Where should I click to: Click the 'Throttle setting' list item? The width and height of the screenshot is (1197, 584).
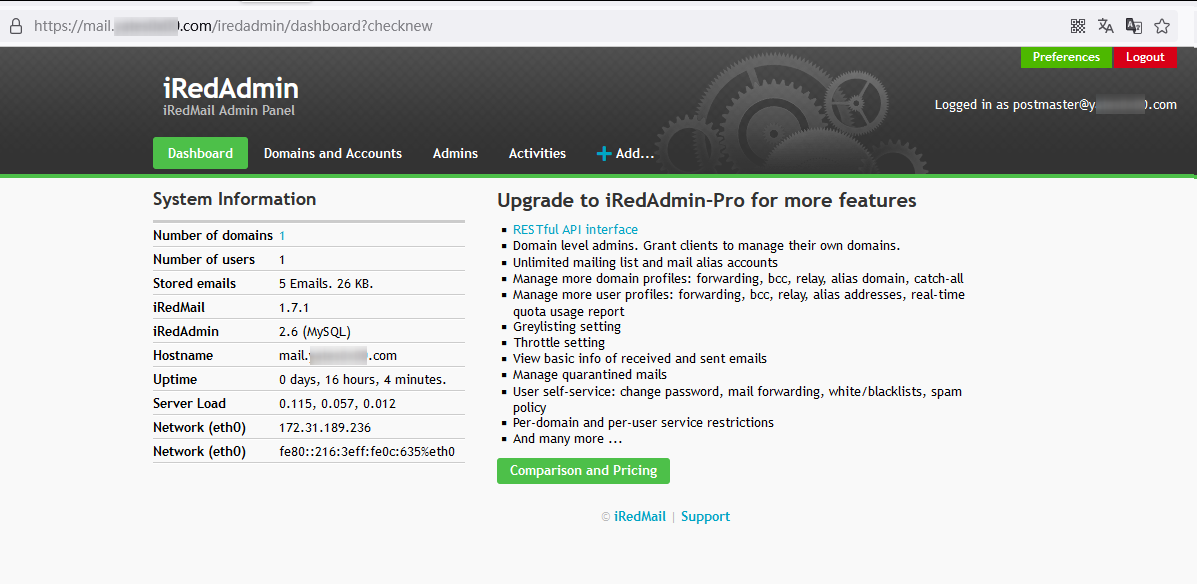(x=559, y=343)
